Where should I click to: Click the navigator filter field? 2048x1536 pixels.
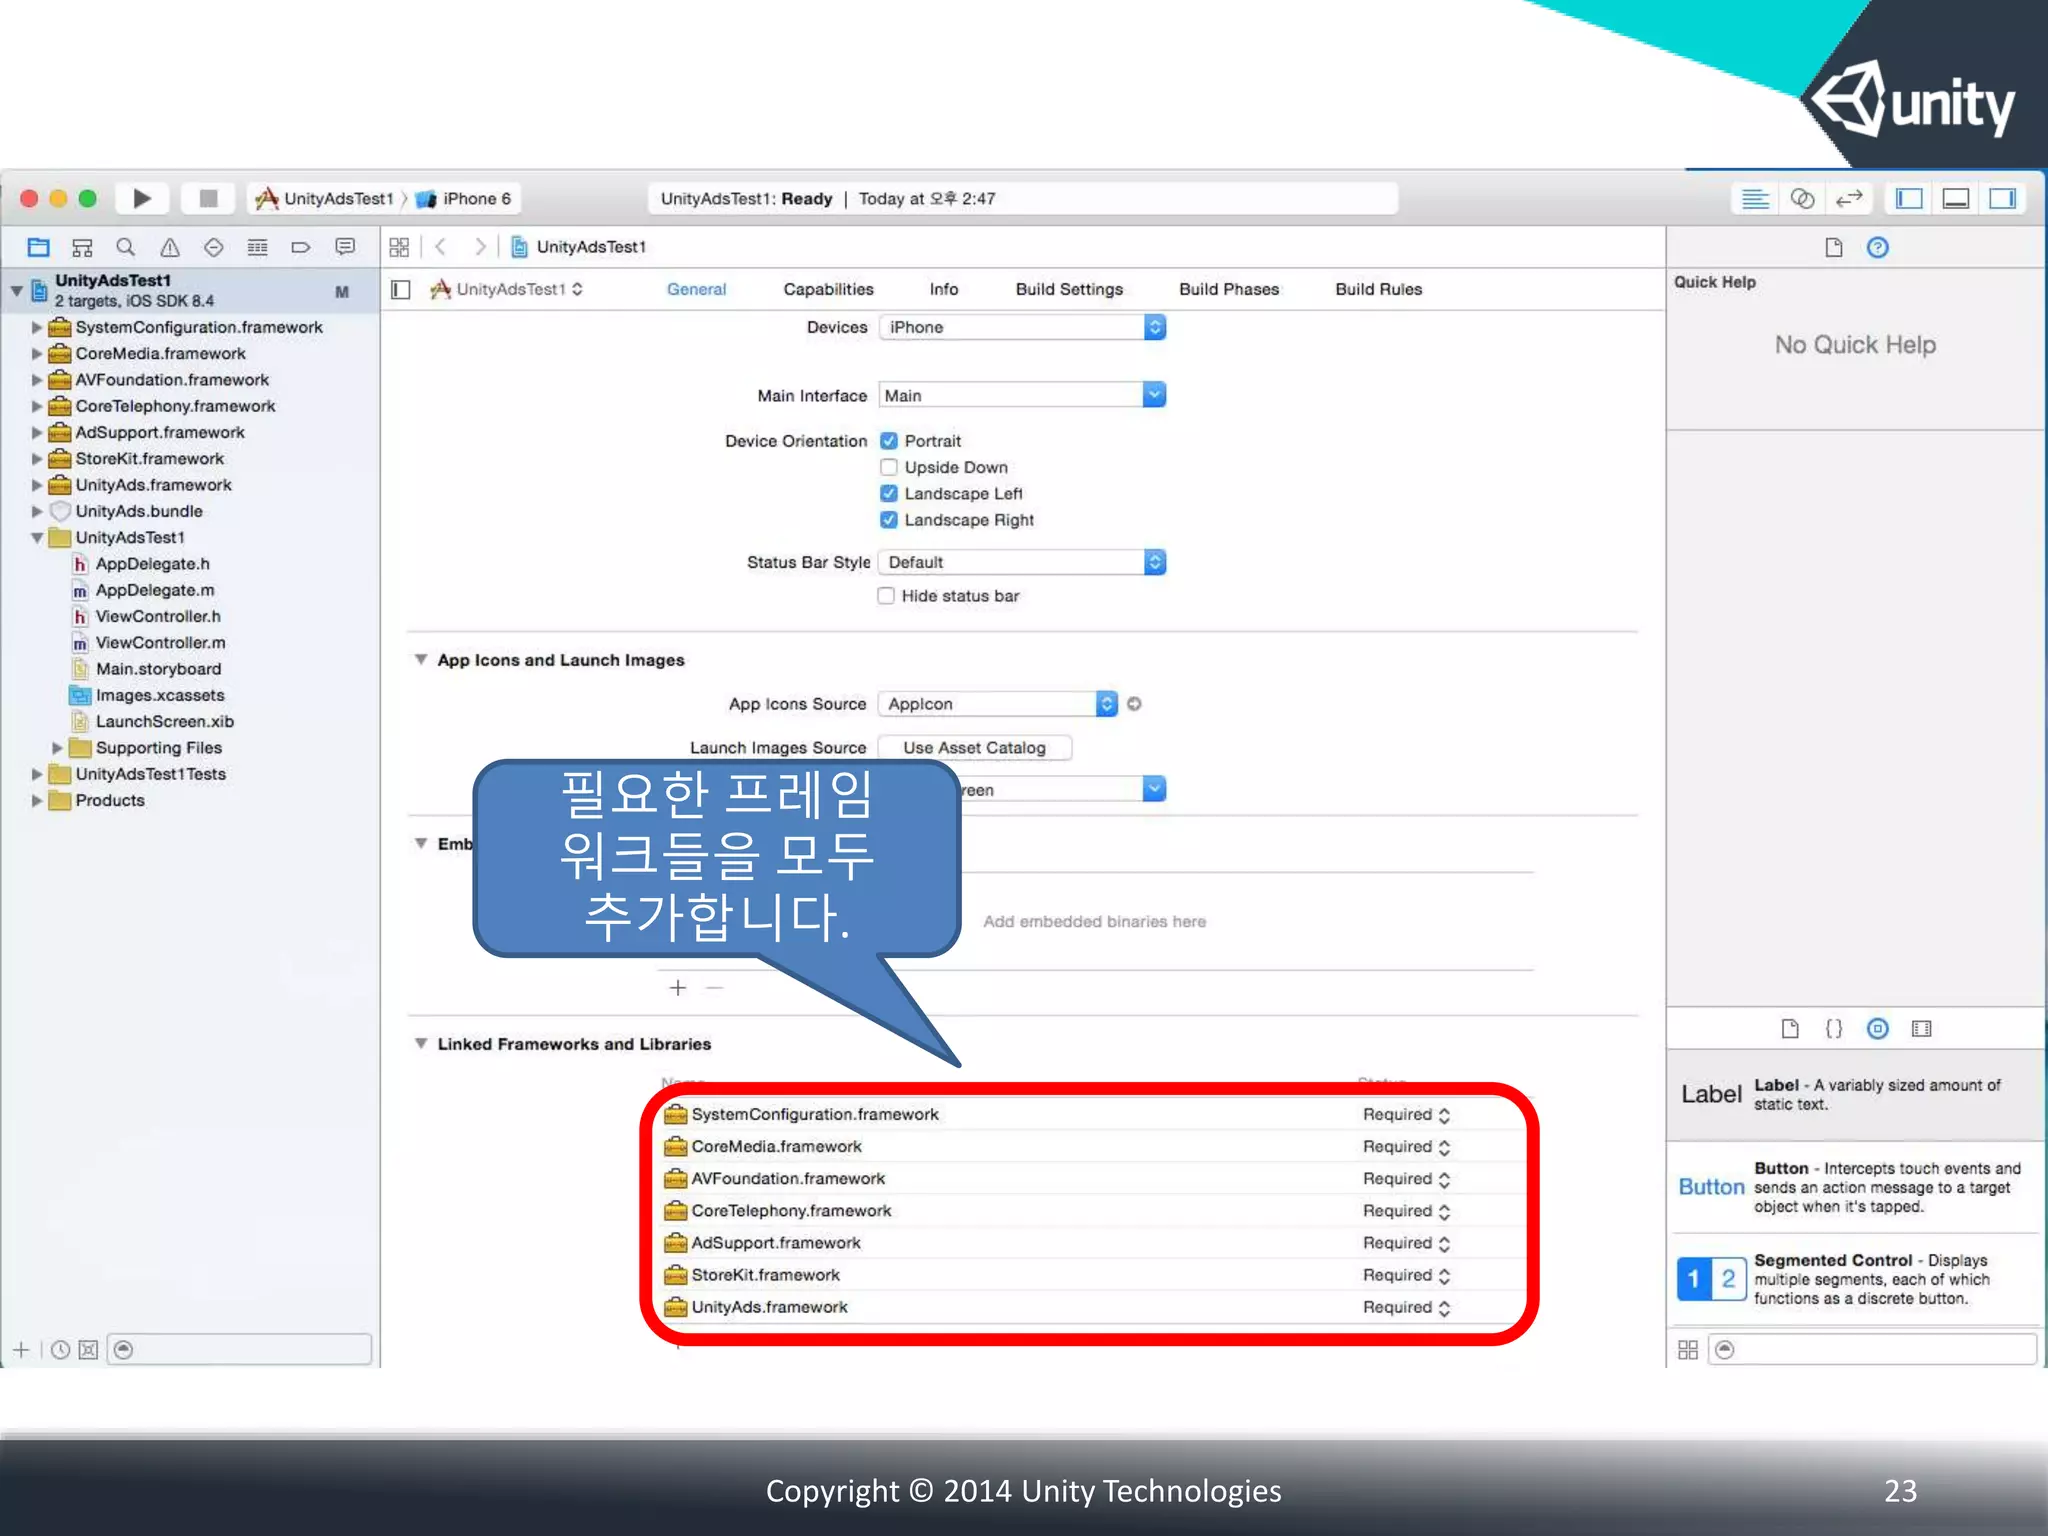240,1350
